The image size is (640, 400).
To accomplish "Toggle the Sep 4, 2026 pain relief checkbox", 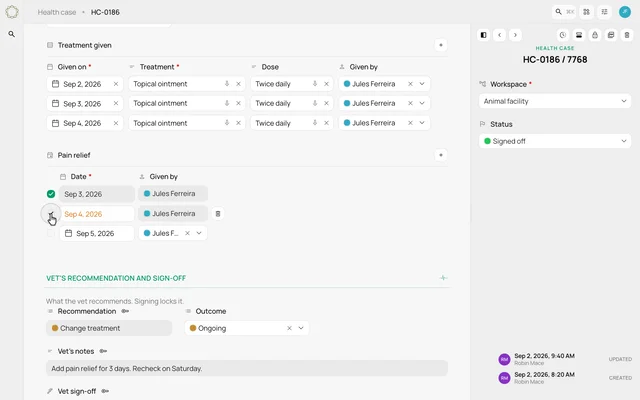I will point(51,213).
